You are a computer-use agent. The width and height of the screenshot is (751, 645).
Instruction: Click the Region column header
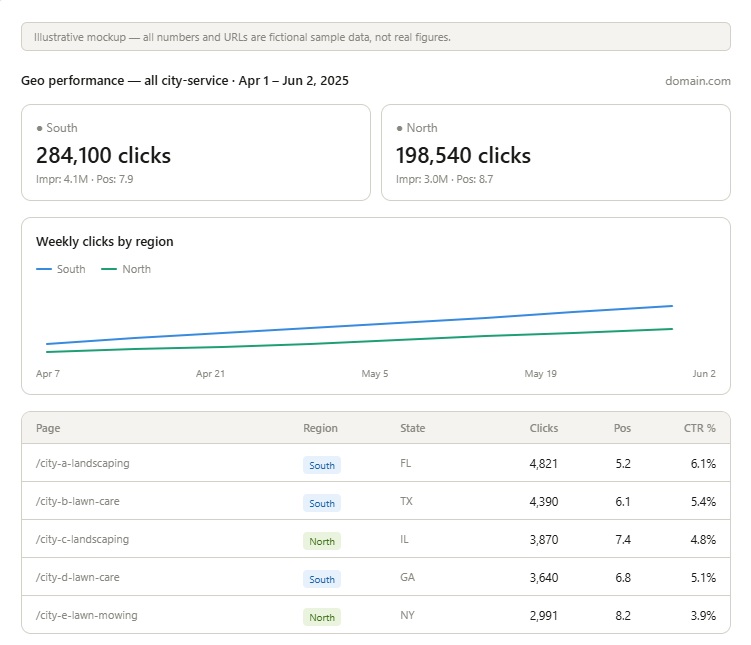click(320, 428)
